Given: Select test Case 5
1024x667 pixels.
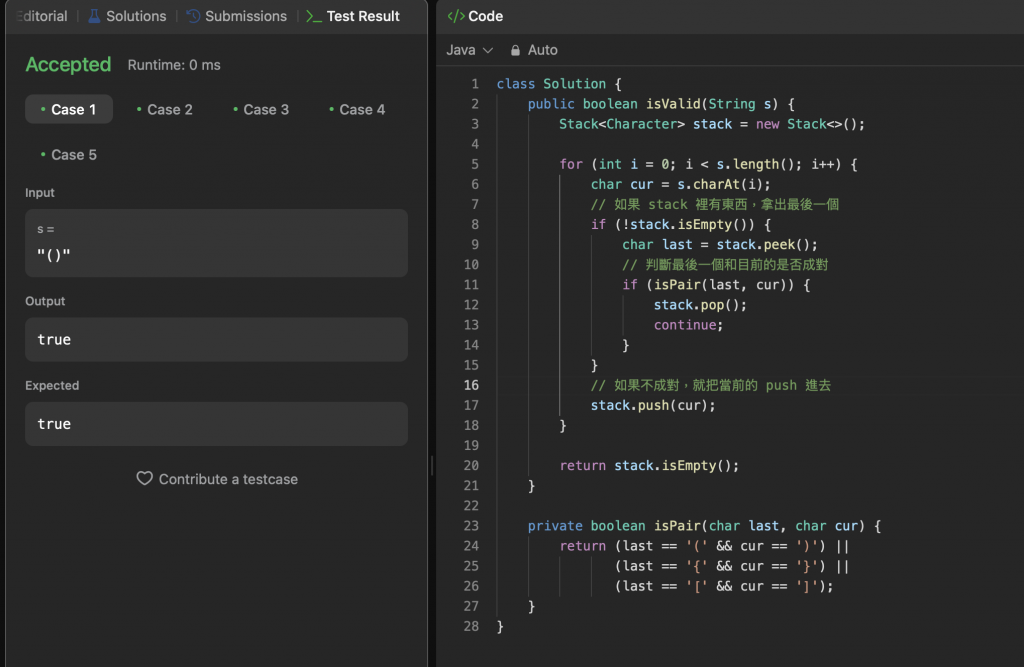Looking at the screenshot, I should pos(69,155).
